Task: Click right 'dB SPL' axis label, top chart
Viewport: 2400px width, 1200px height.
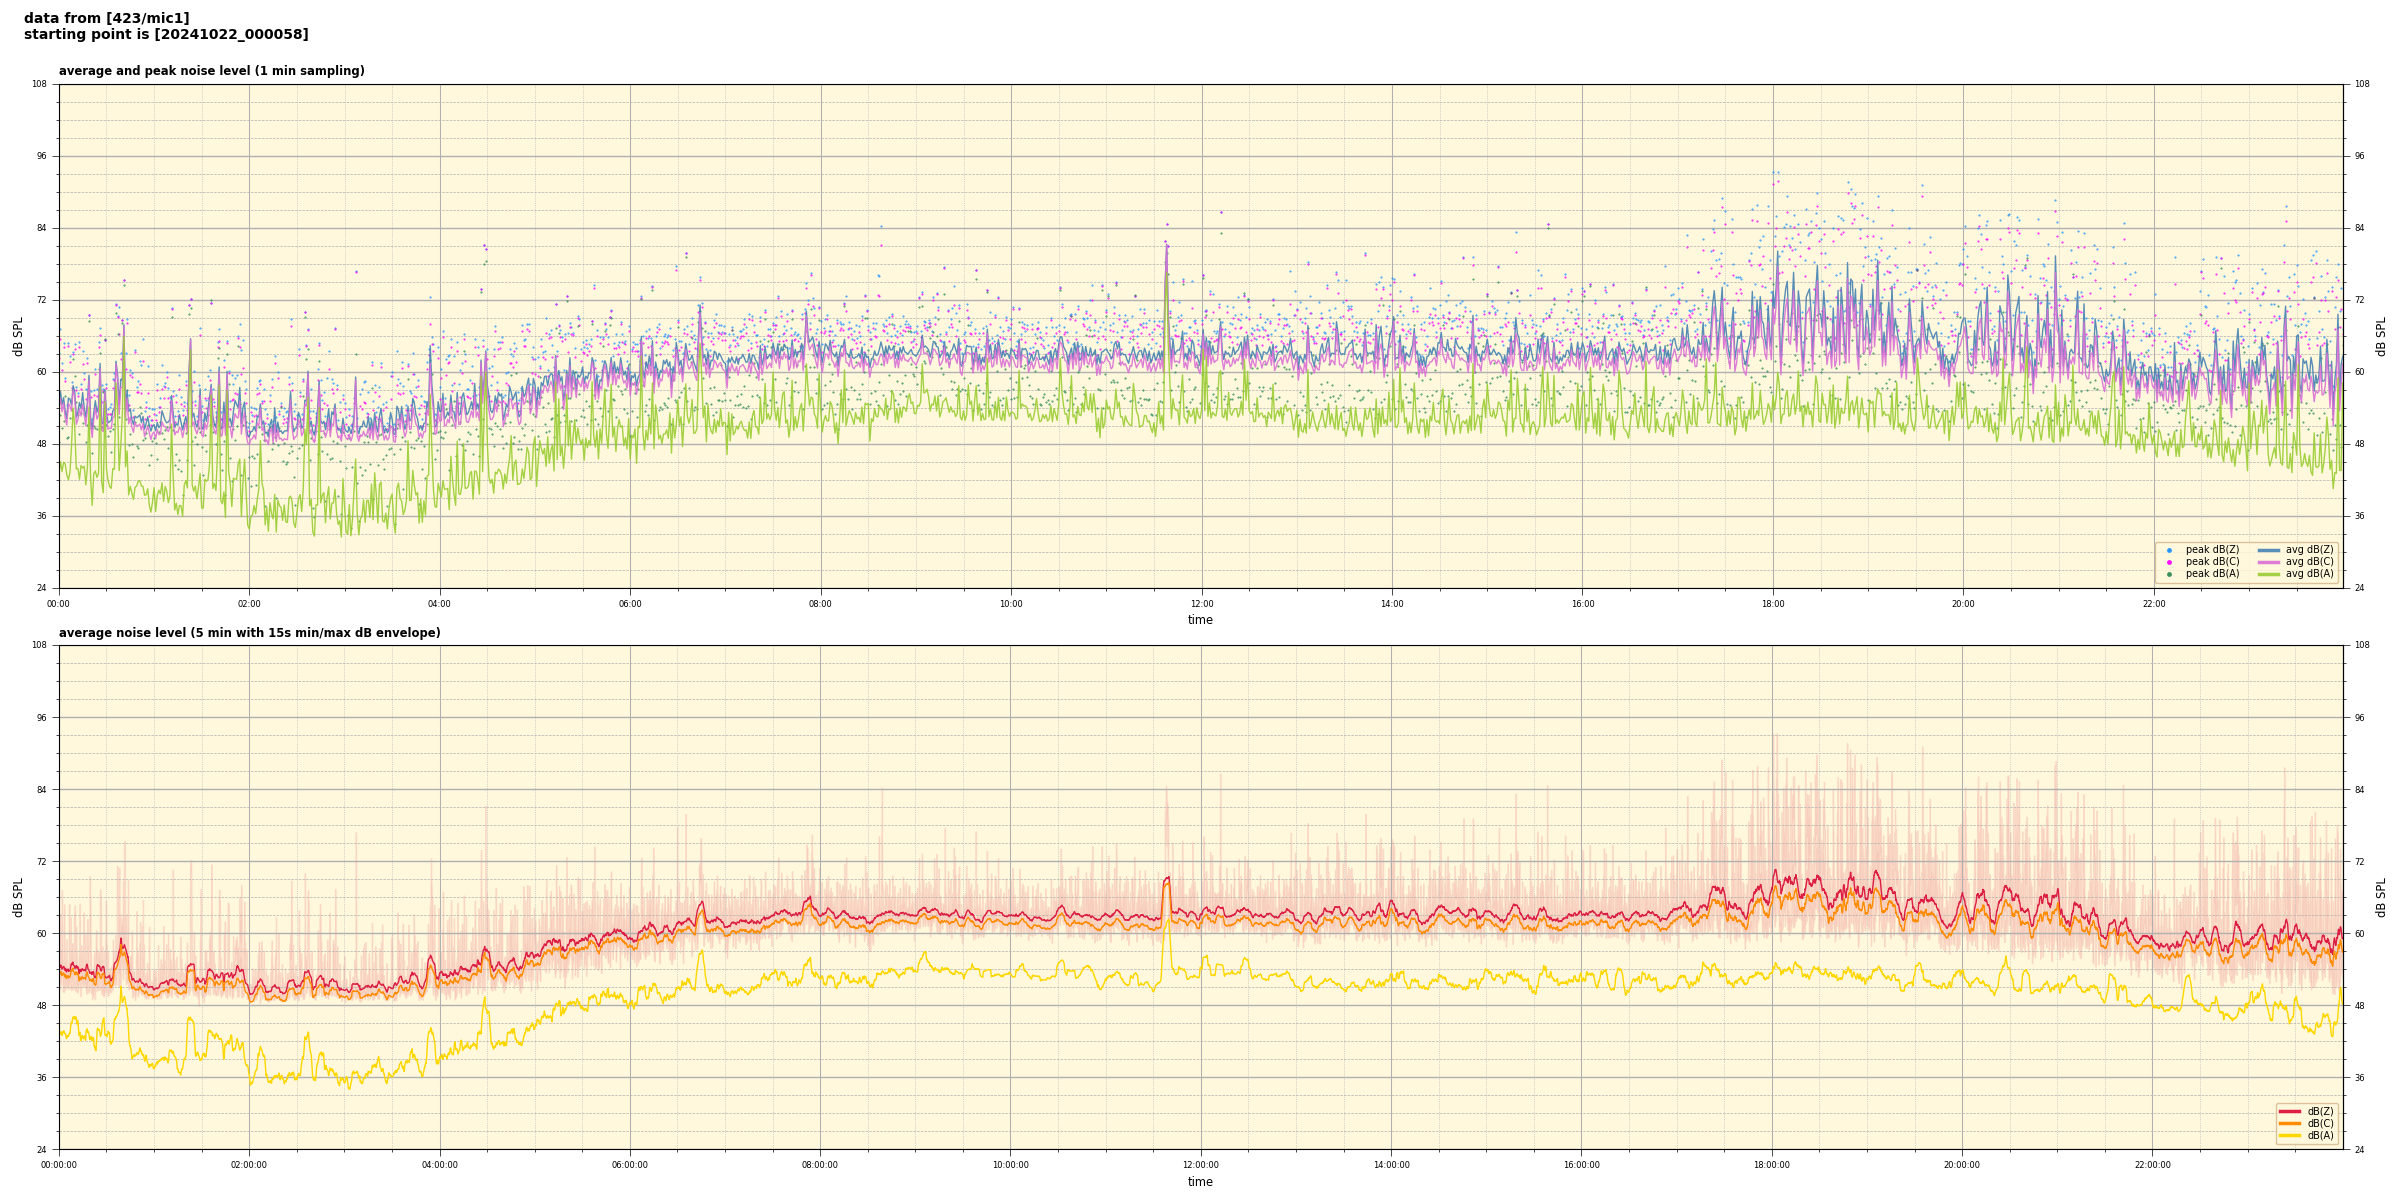Action: [2381, 336]
